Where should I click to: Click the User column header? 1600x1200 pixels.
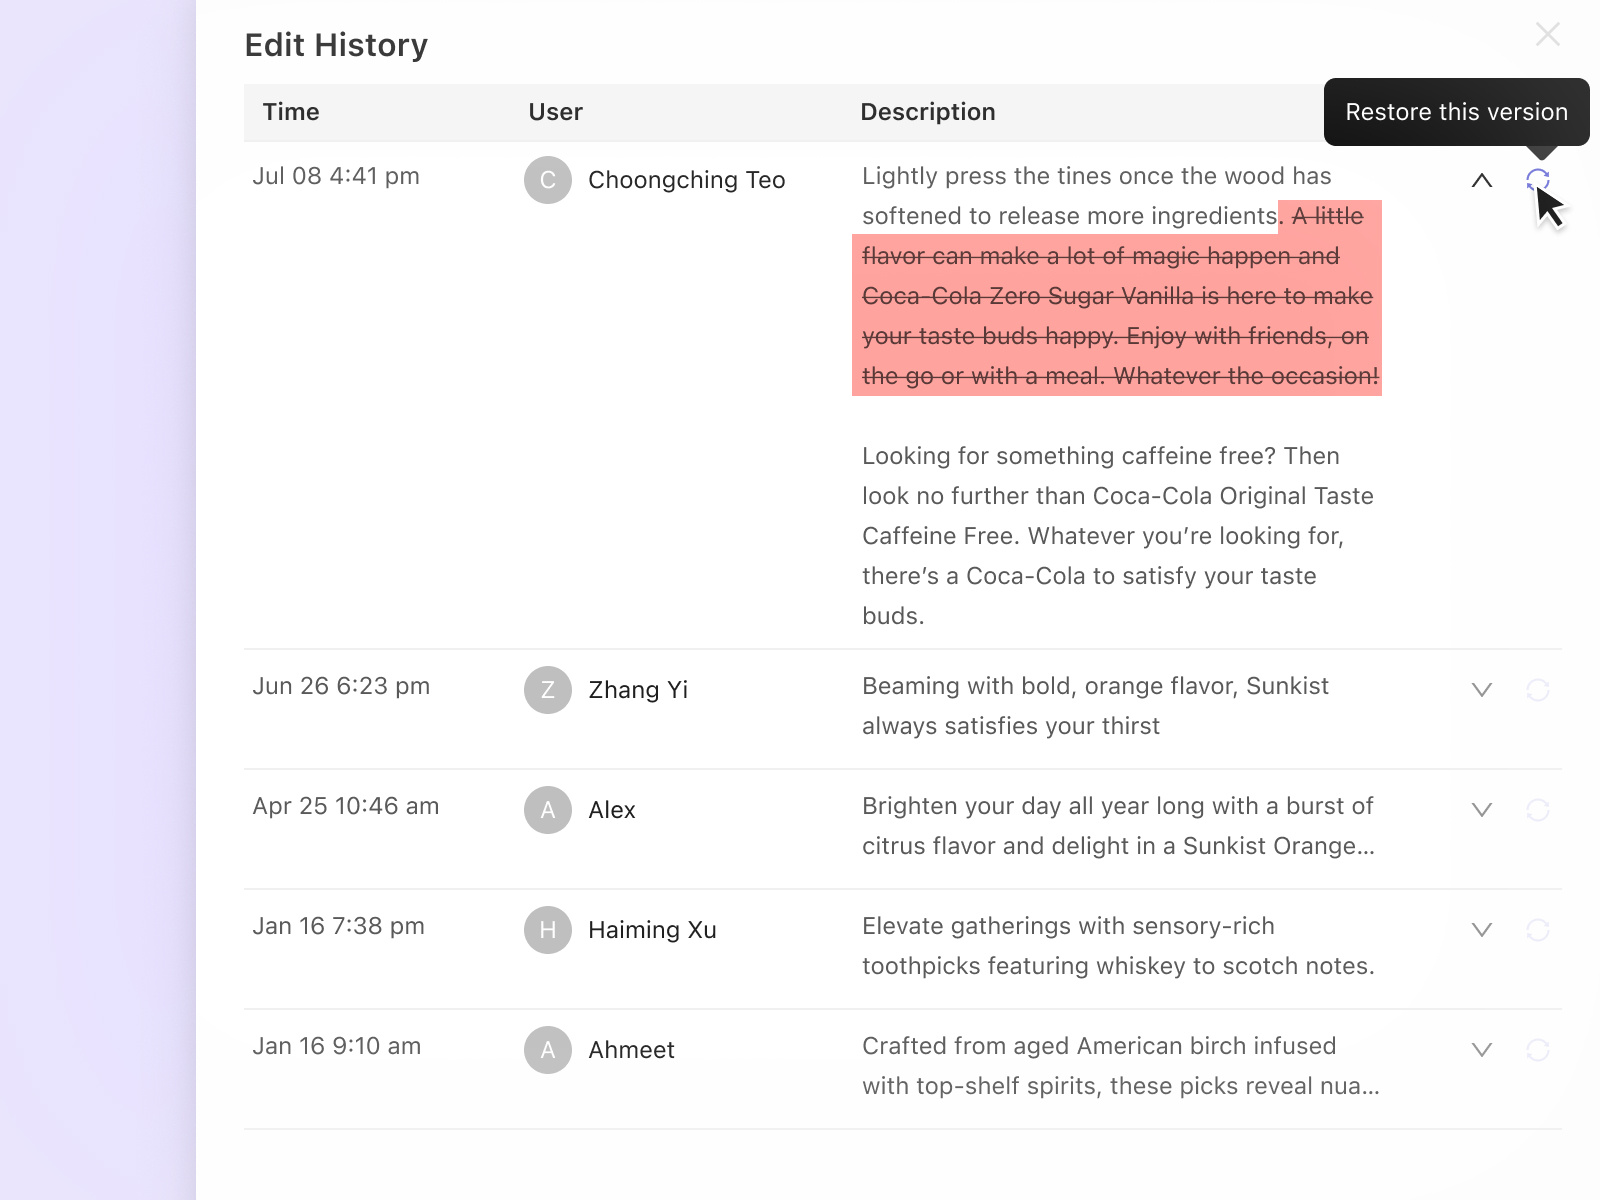[x=555, y=112]
